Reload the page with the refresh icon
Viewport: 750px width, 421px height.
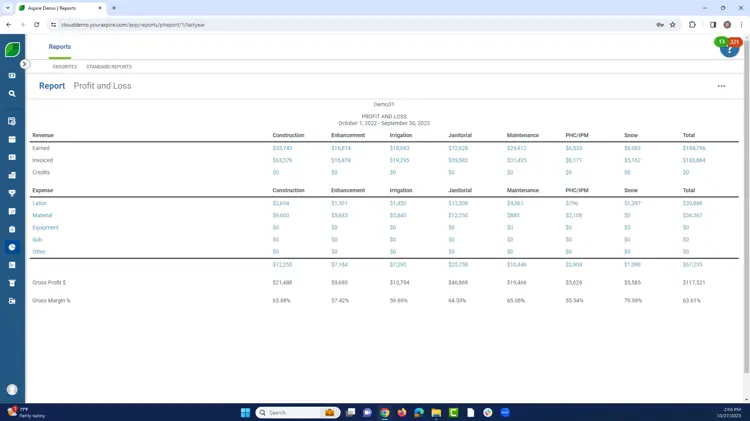tap(36, 25)
